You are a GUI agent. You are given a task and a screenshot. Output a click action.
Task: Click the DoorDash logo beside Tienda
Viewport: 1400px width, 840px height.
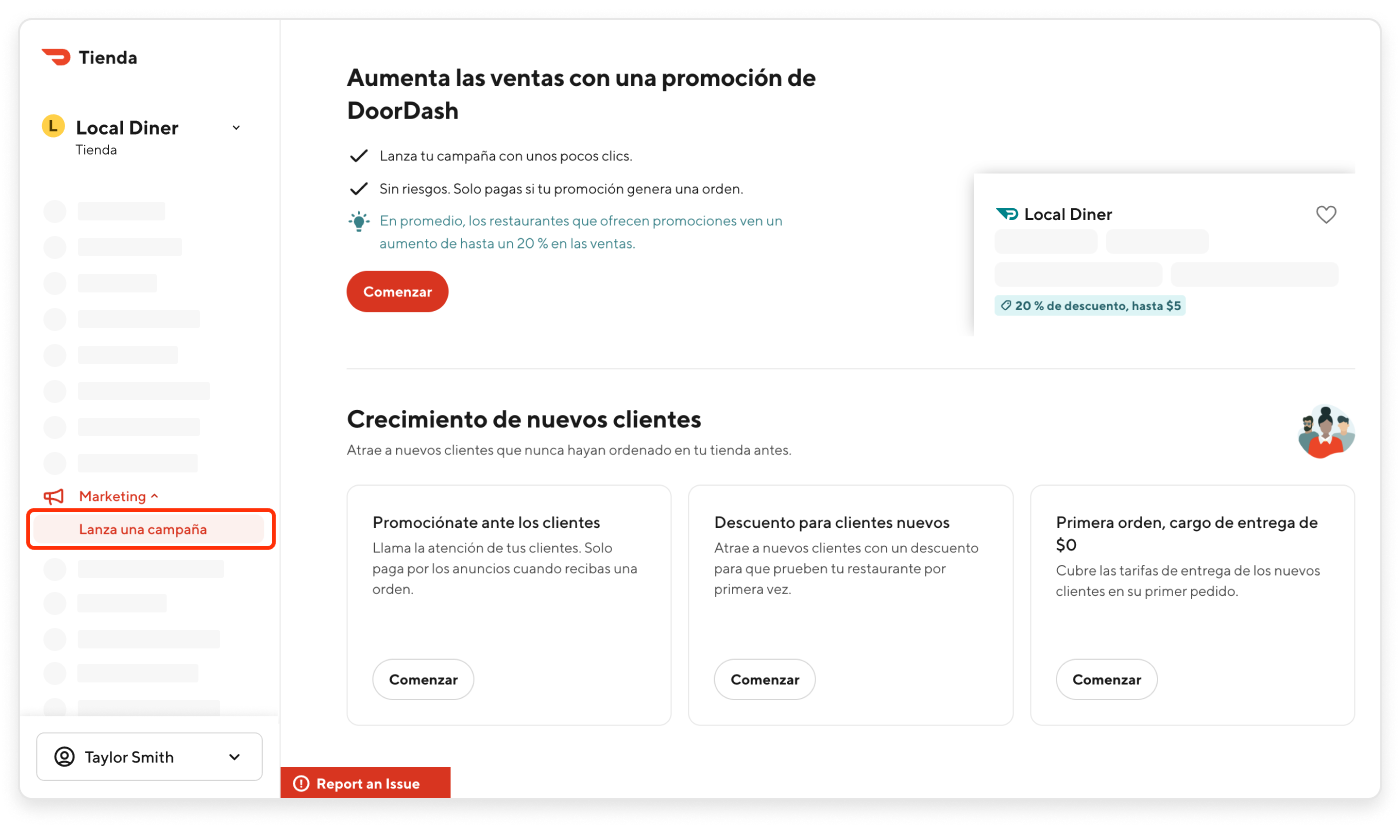(55, 57)
